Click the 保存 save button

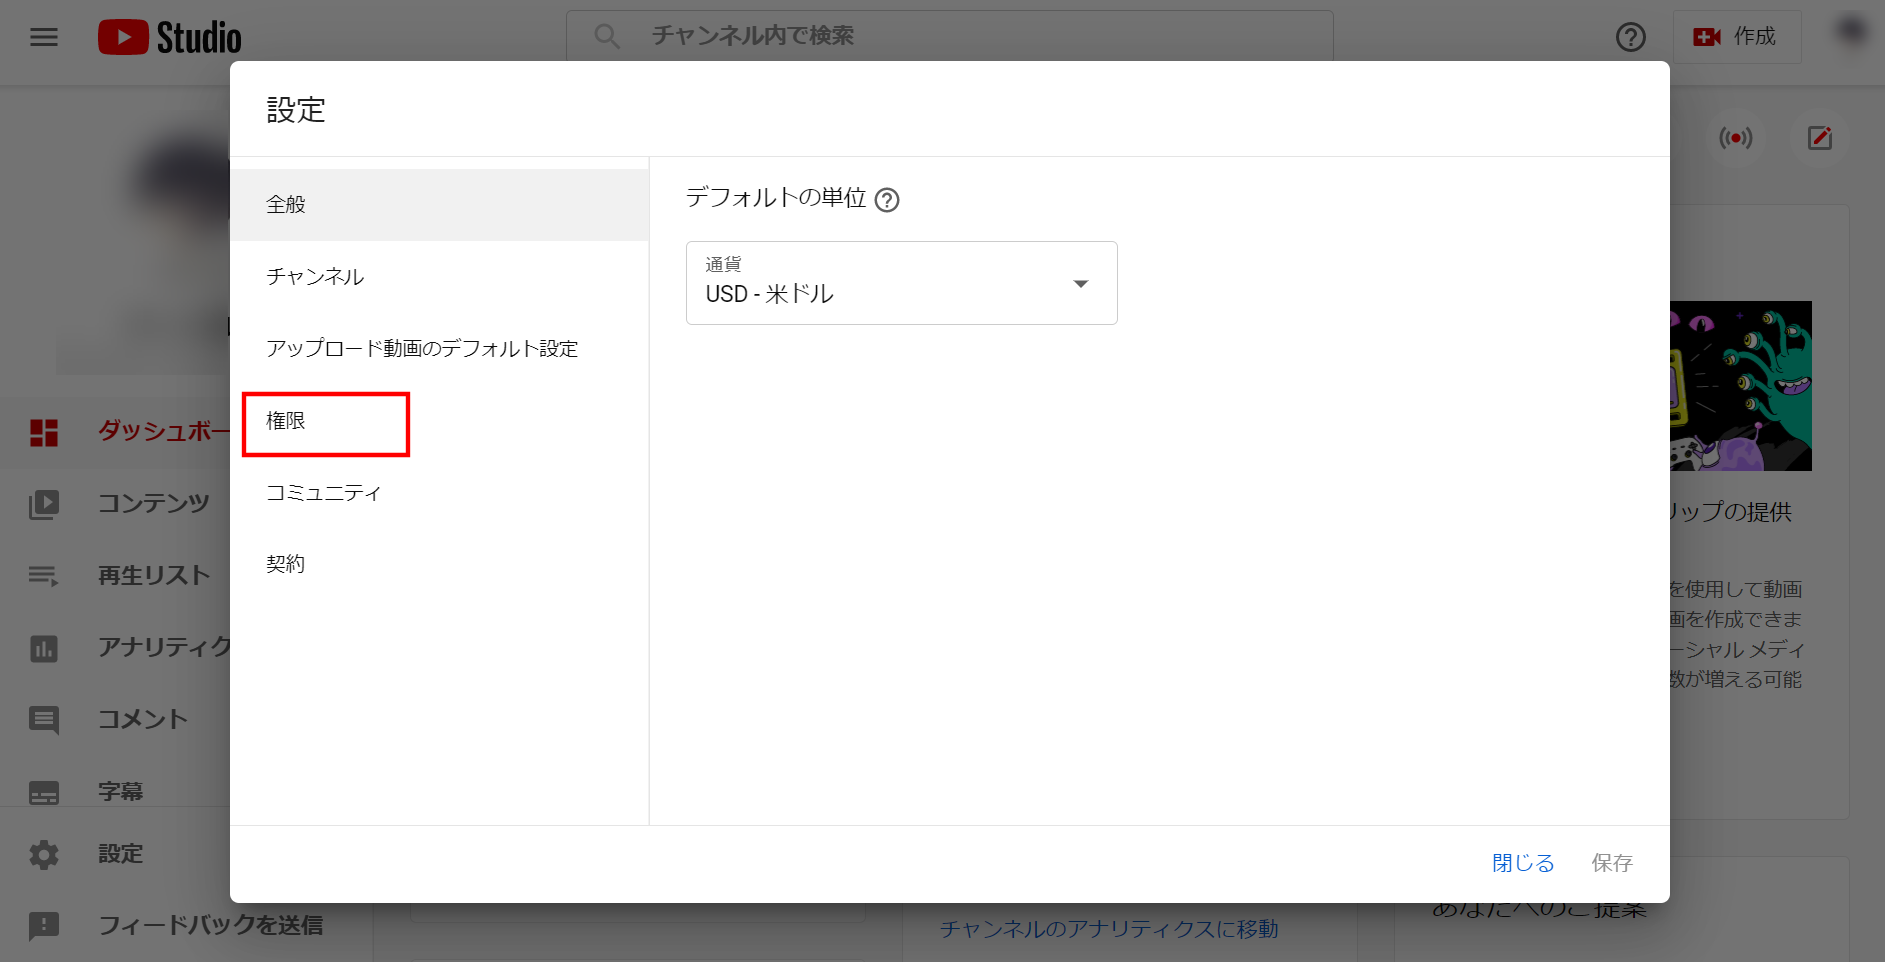click(1611, 863)
